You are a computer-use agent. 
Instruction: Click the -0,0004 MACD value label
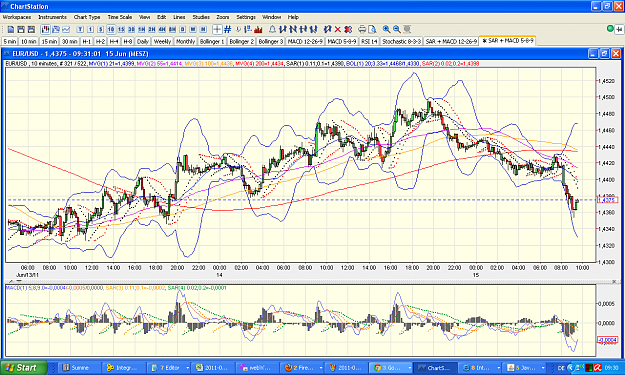pos(607,340)
